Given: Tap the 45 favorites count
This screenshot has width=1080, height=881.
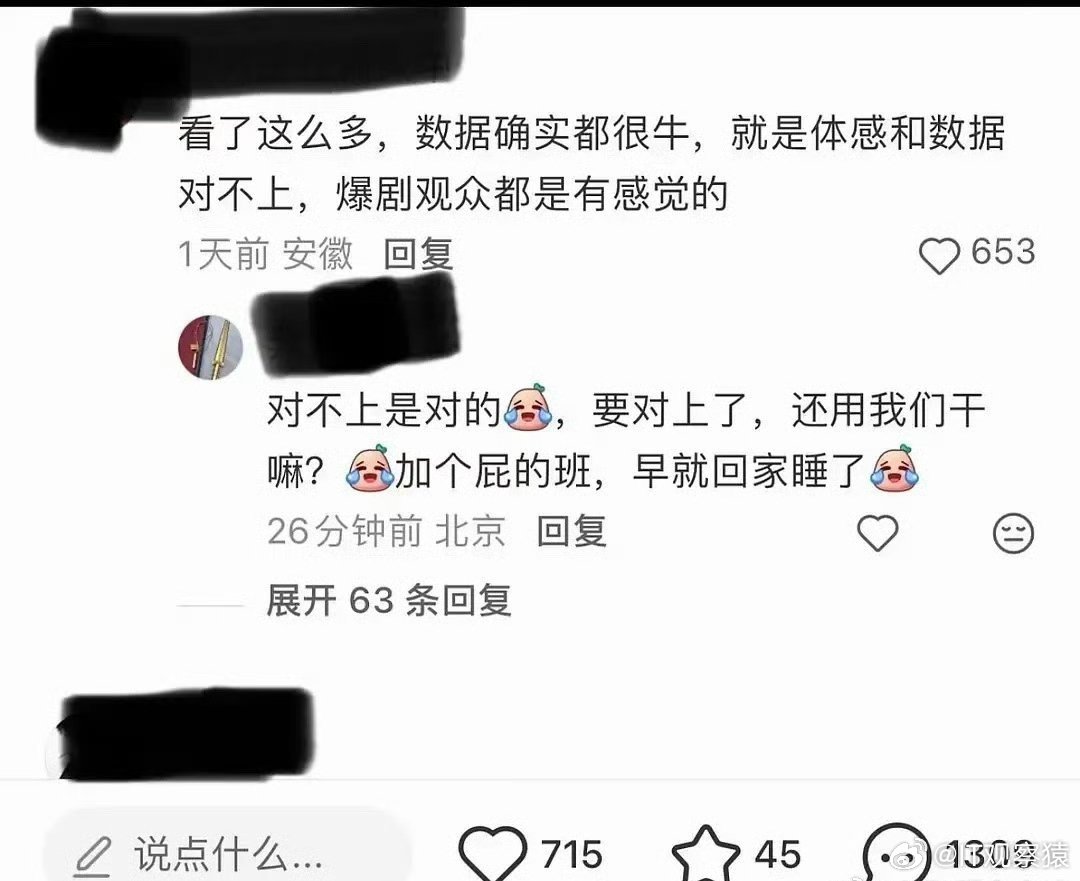Looking at the screenshot, I should [x=778, y=854].
